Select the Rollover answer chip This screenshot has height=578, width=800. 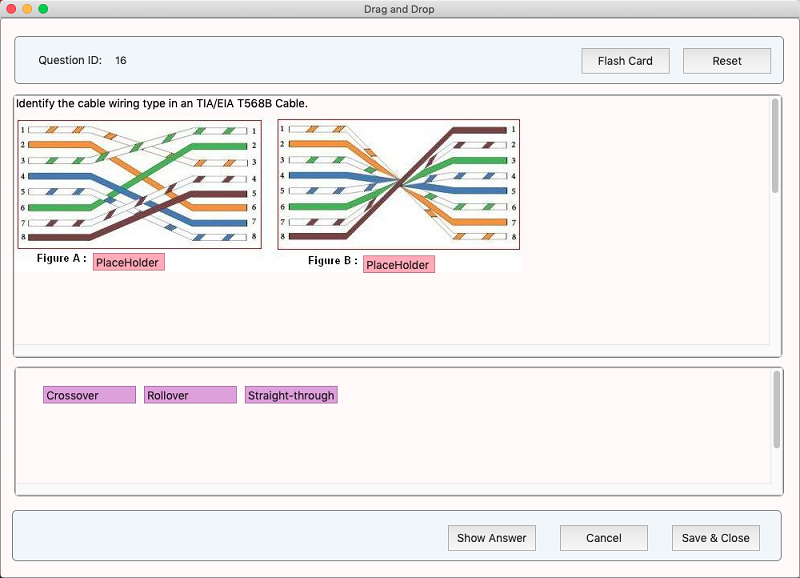click(189, 394)
